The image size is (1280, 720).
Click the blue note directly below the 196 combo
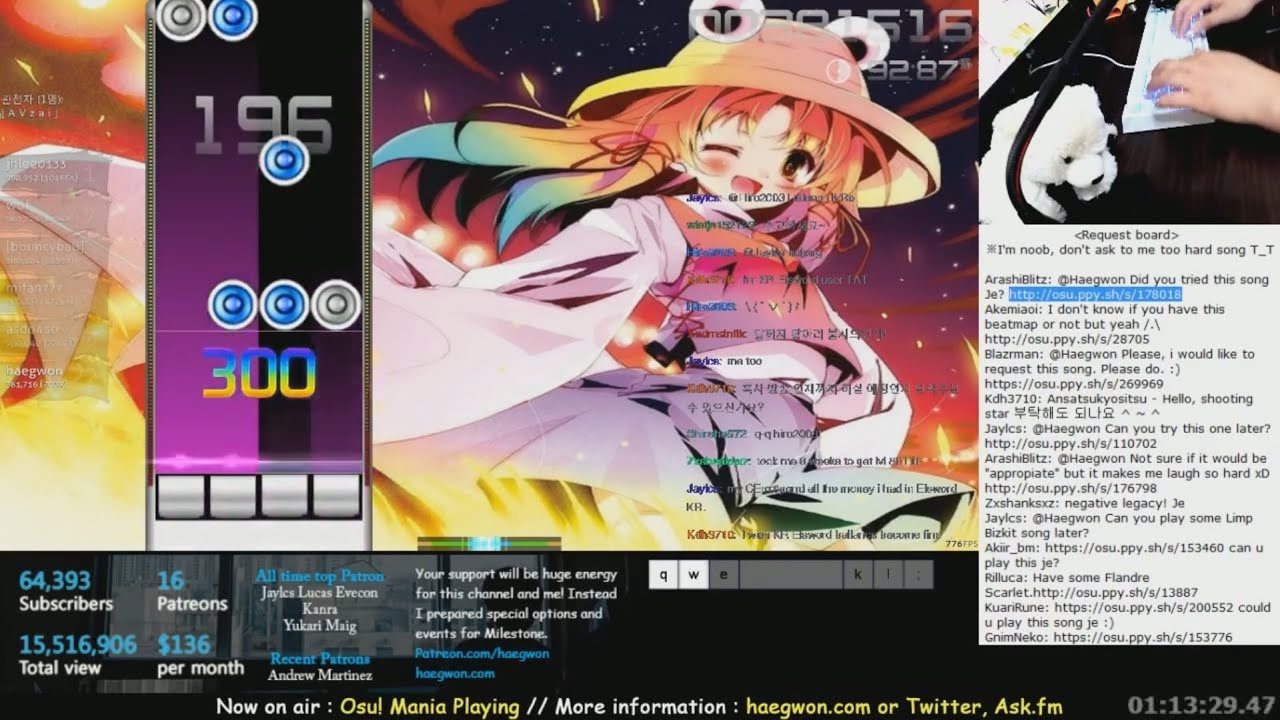[x=284, y=160]
